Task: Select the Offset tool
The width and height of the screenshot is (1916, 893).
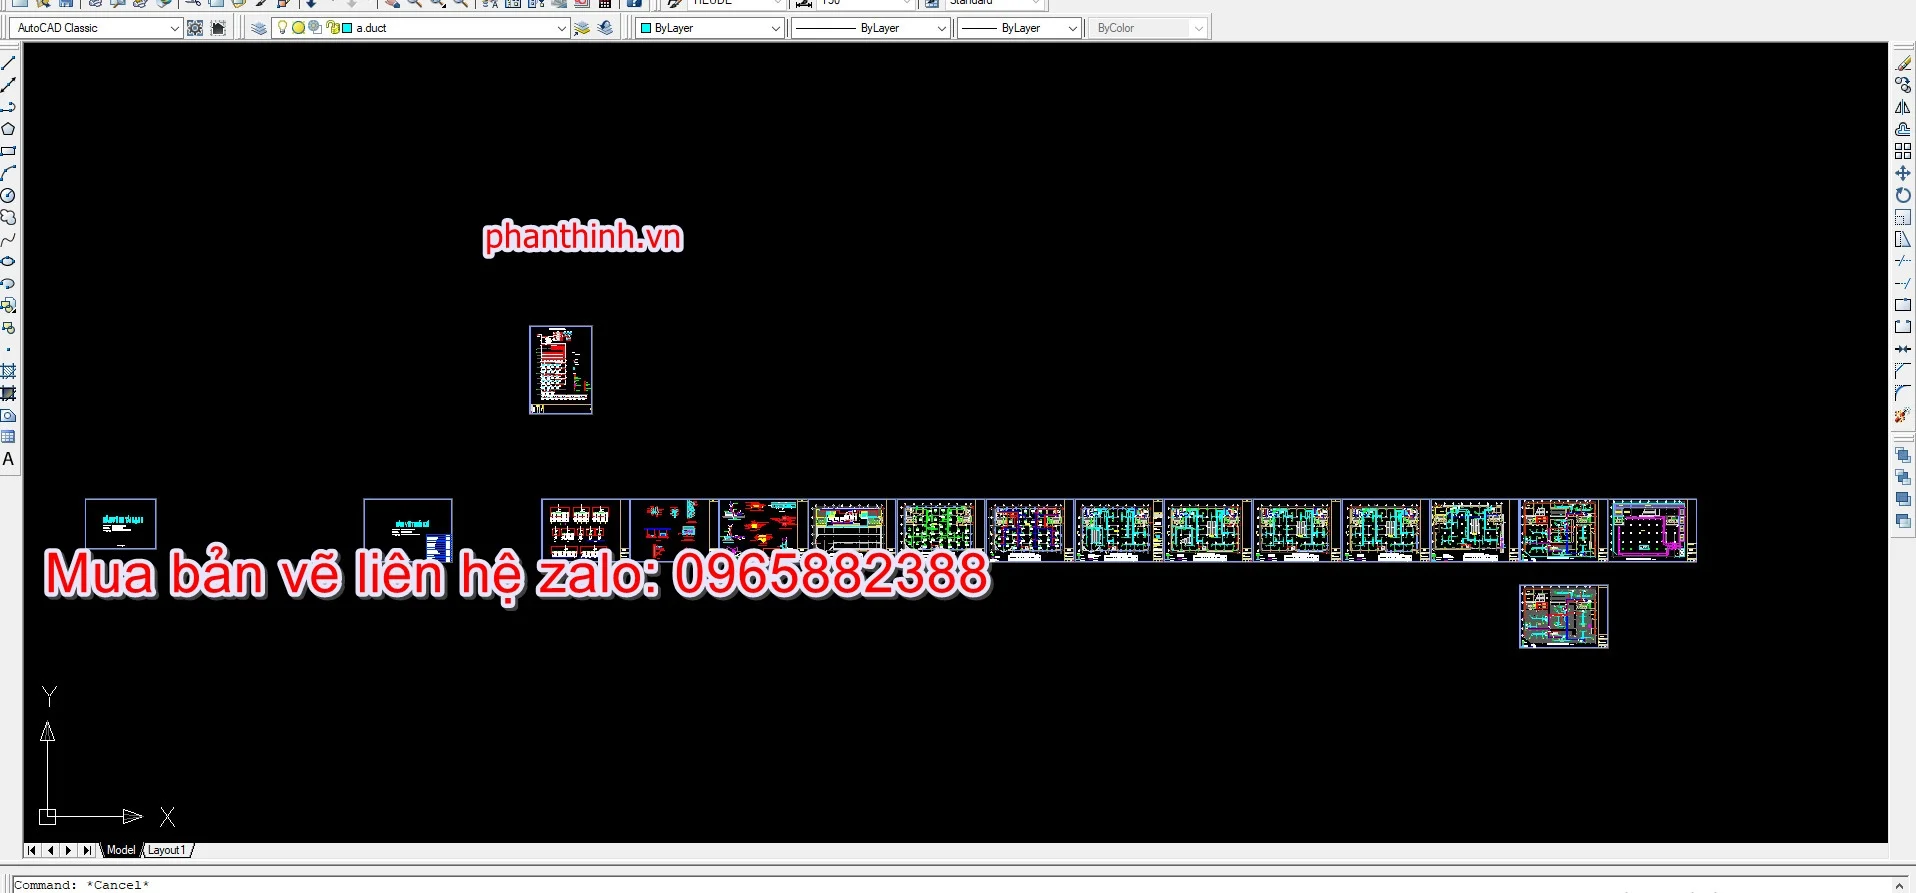Action: 1903,129
